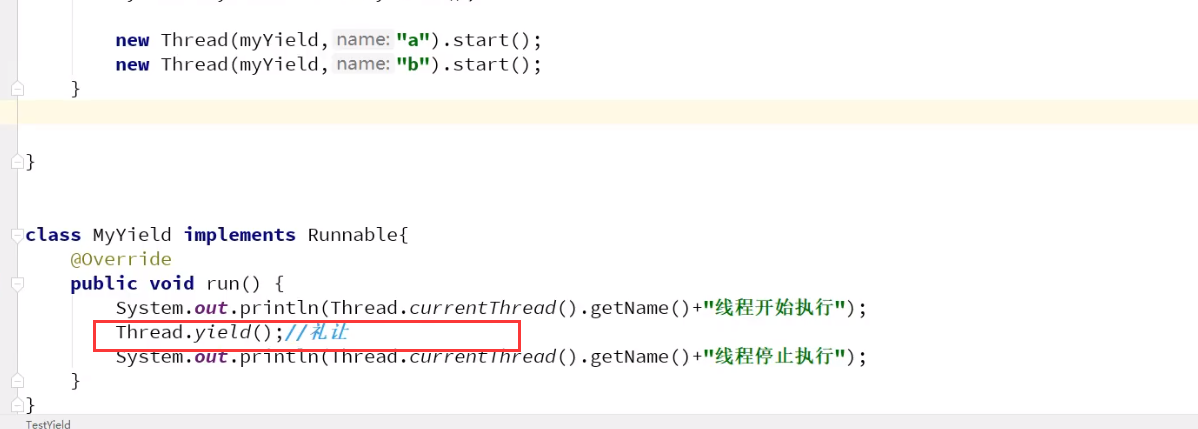Click the "线程停止执行" string literal

pyautogui.click(x=779, y=357)
